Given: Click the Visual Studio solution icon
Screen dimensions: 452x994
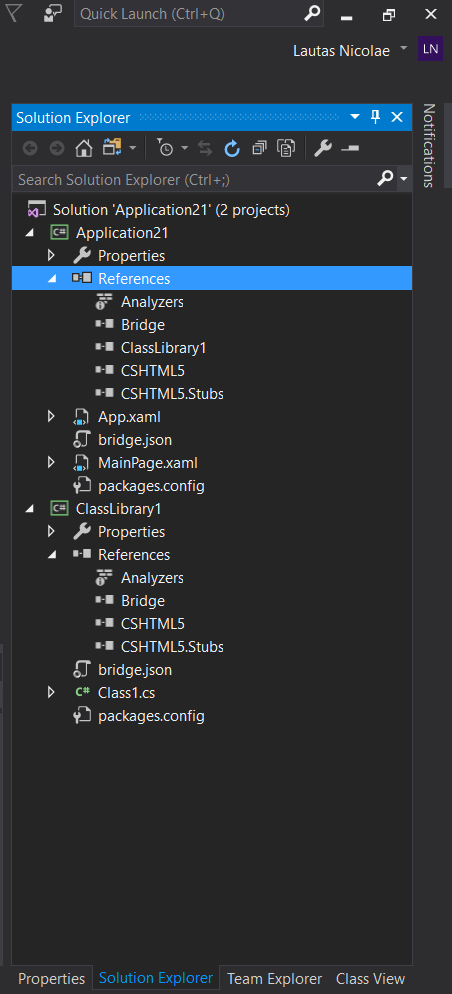Looking at the screenshot, I should coord(36,210).
